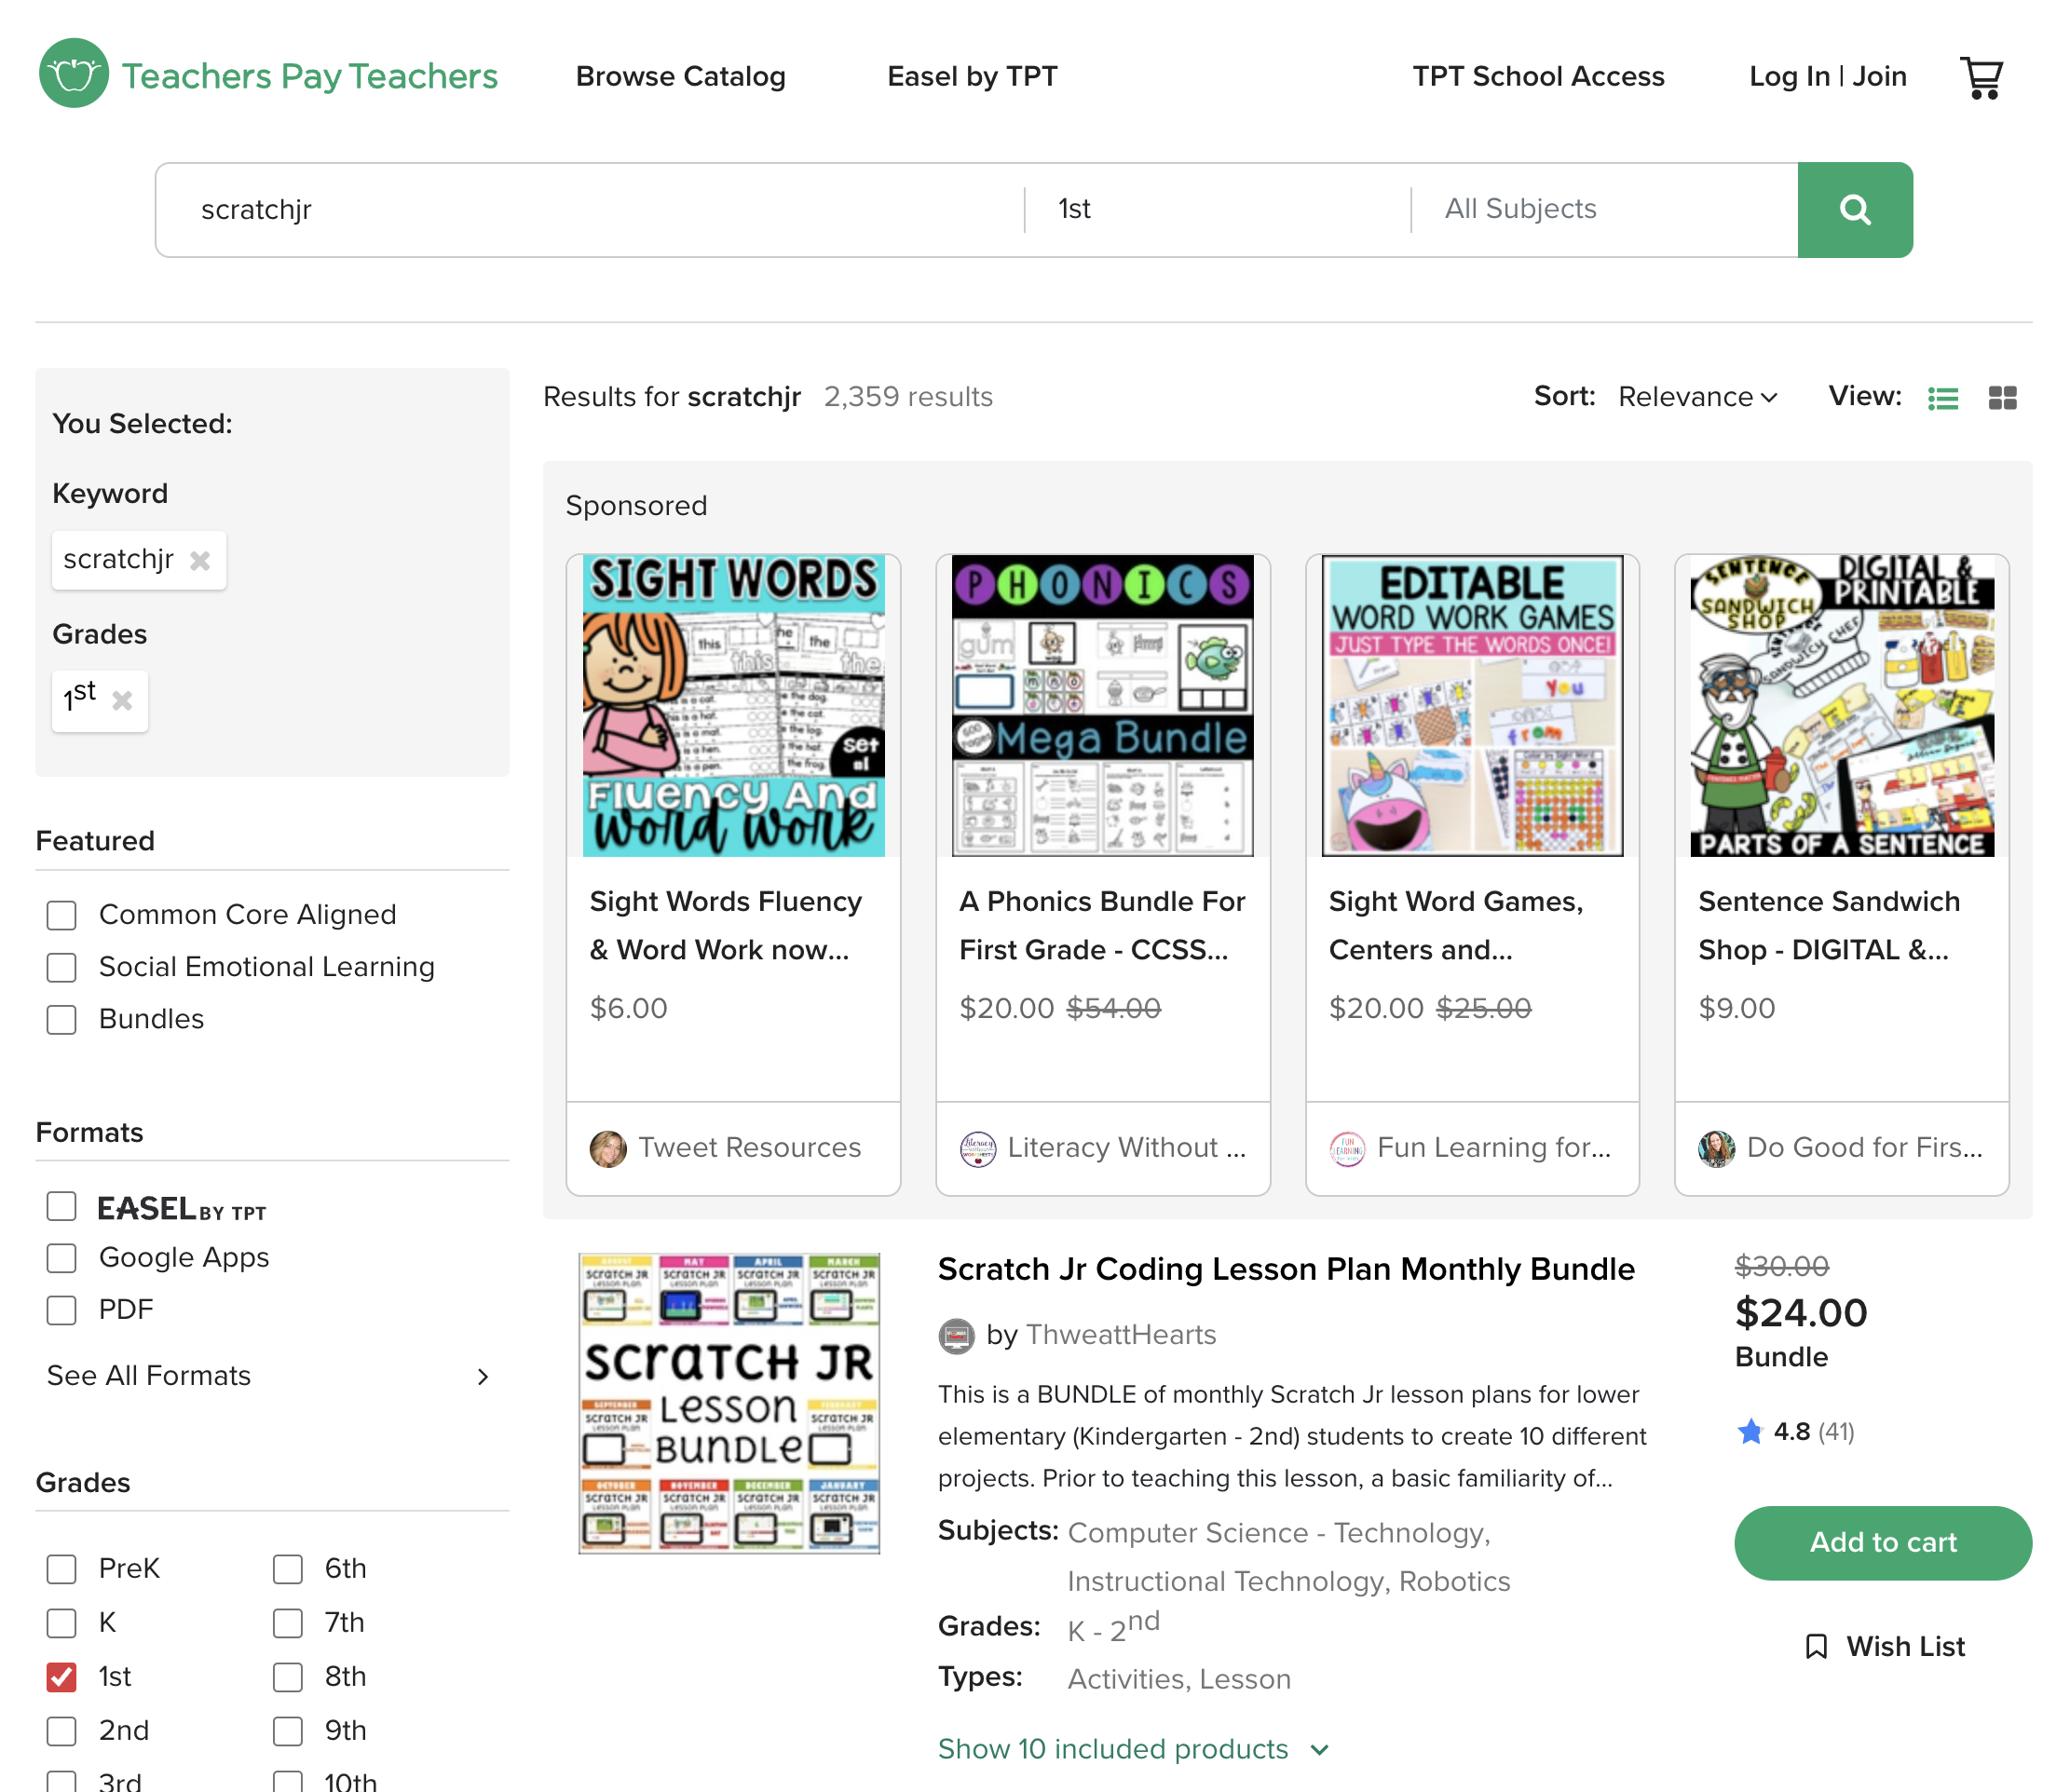Click the 4.8 (41) rating text
The image size is (2070, 1792).
click(1814, 1432)
